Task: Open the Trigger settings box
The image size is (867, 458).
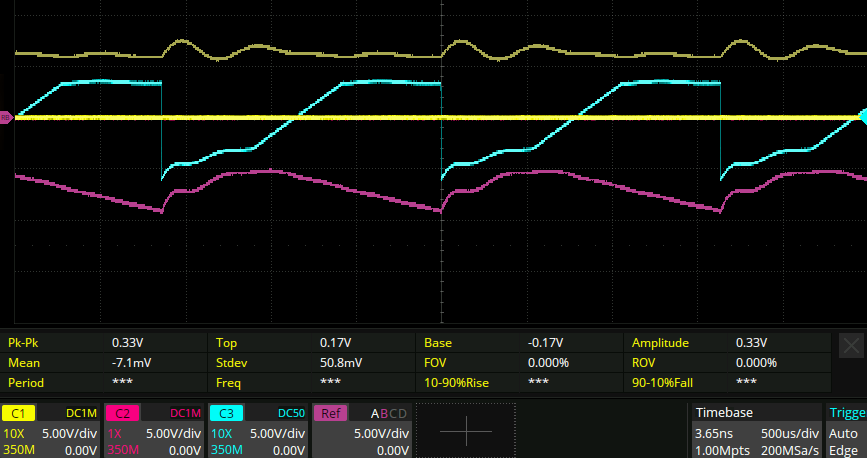Action: pyautogui.click(x=845, y=431)
